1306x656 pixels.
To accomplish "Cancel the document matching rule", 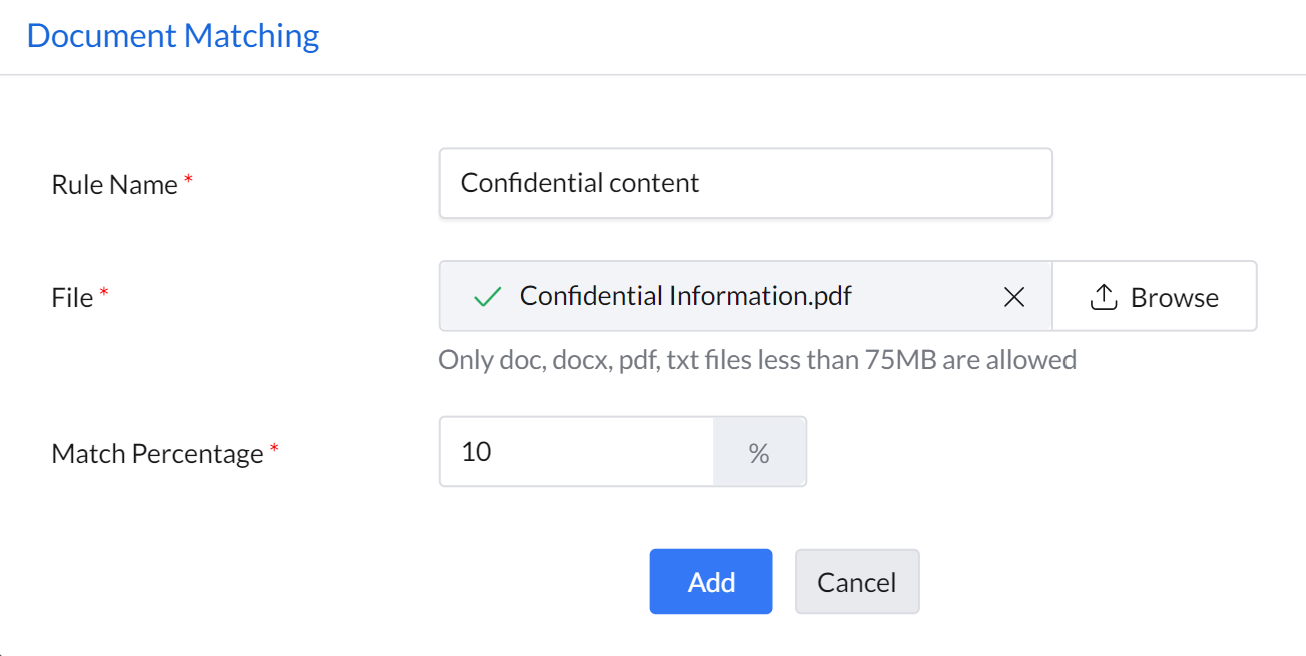I will point(857,582).
